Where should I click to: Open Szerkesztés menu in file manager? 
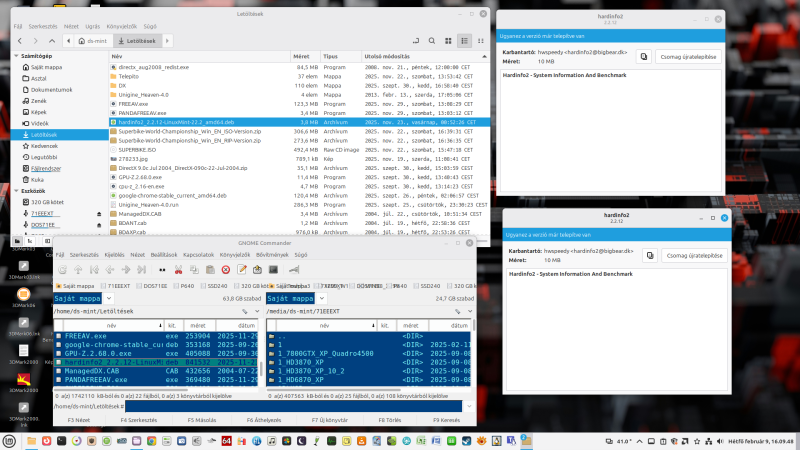pos(42,27)
